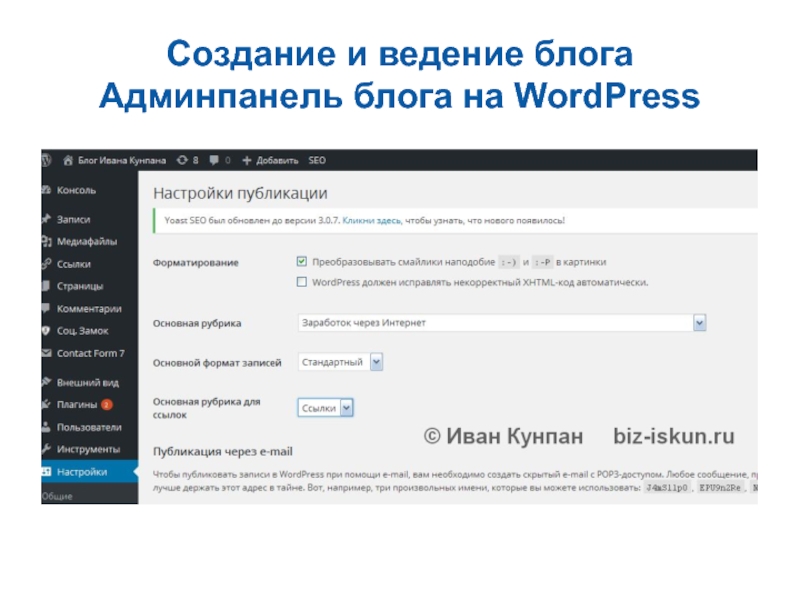
Task: Click arrow of Ссылки category dropdown
Action: tap(346, 408)
